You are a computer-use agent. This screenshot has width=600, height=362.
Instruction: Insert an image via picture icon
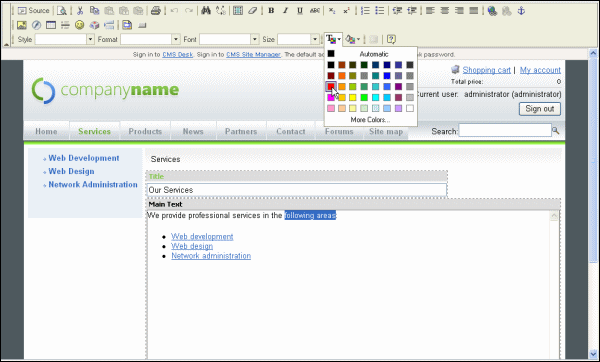pyautogui.click(x=22, y=25)
